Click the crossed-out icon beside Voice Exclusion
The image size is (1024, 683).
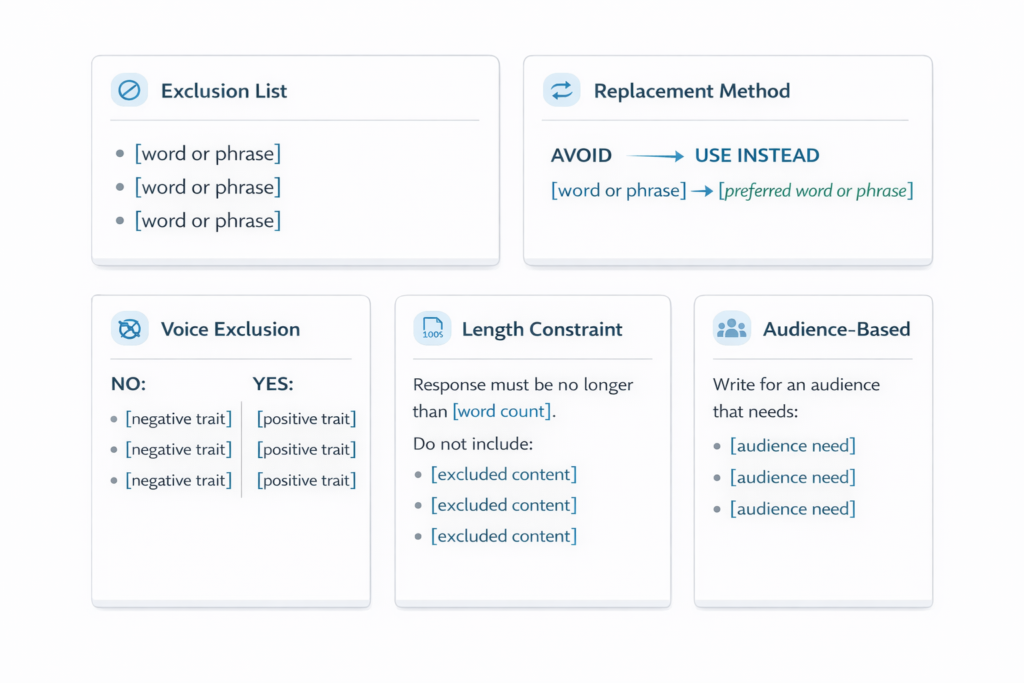click(128, 329)
